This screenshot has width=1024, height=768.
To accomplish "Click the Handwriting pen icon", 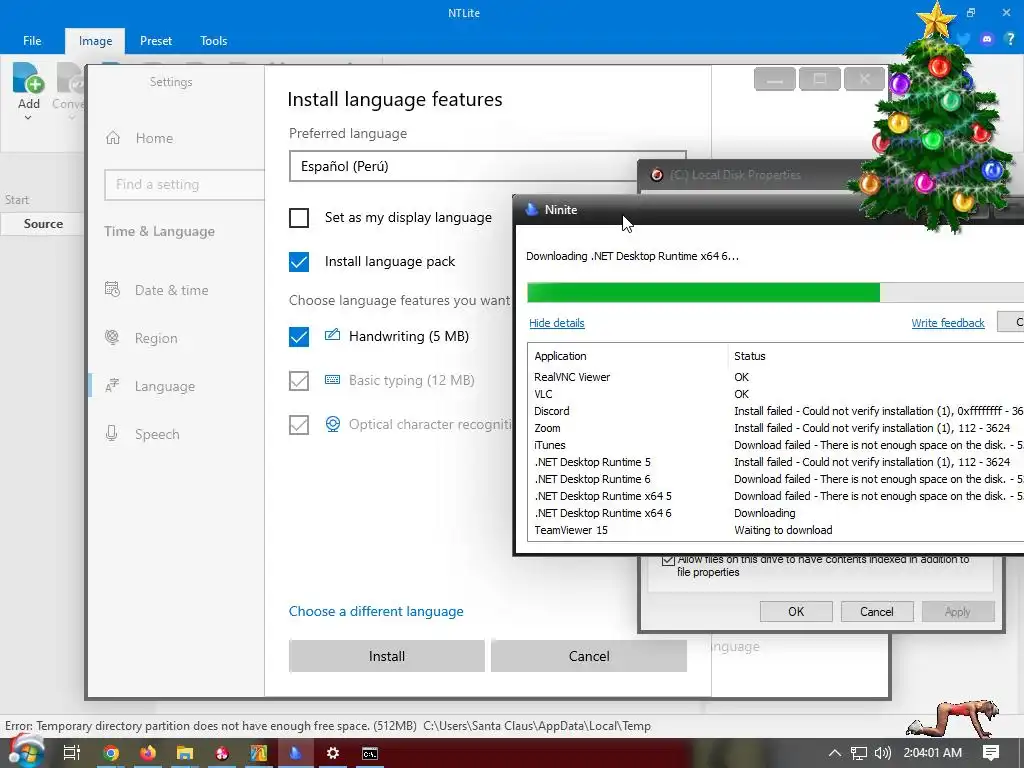I will point(332,336).
